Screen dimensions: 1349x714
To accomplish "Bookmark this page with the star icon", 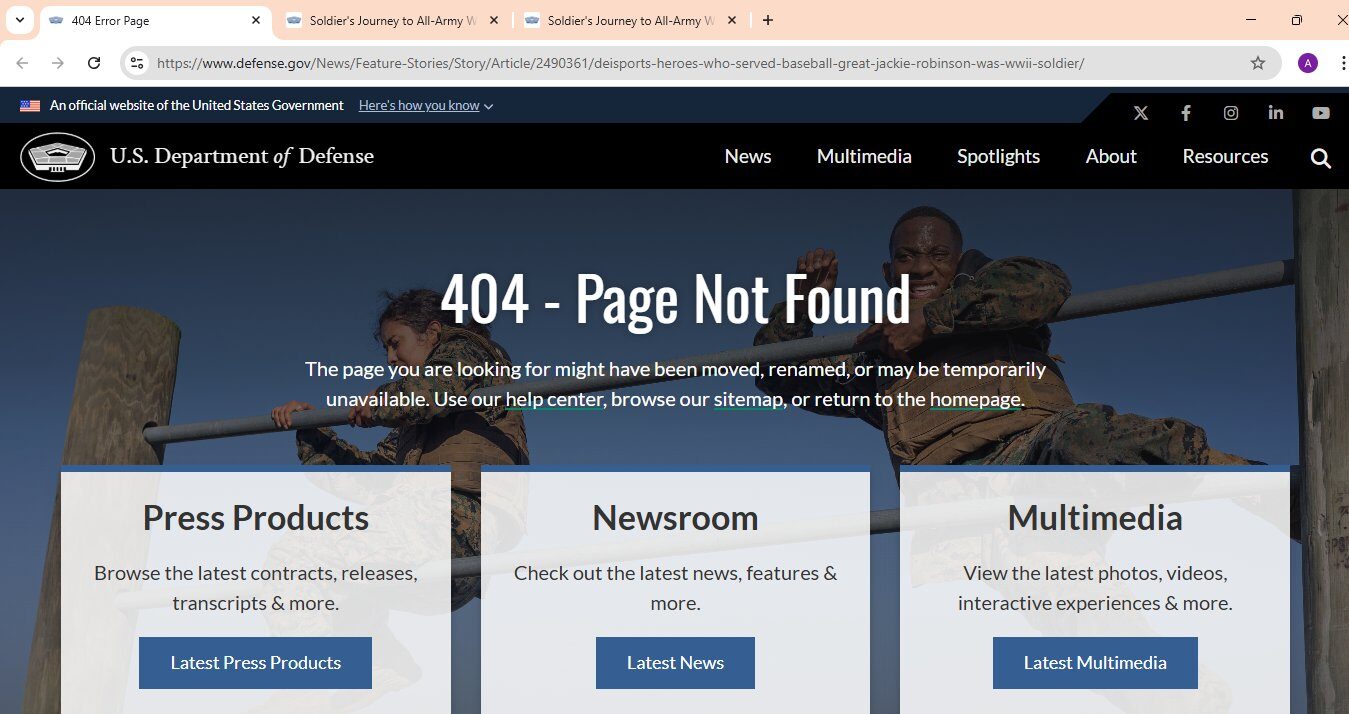I will [x=1258, y=63].
